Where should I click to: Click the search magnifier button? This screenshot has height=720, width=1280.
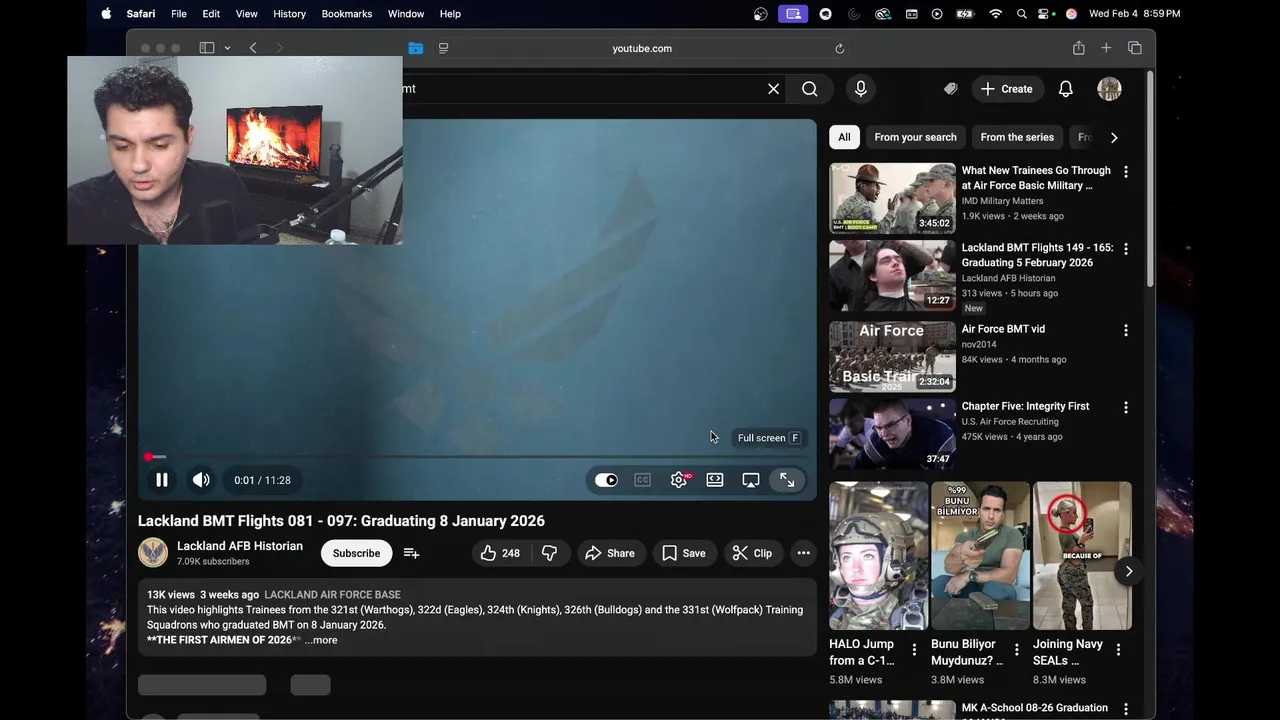click(809, 89)
